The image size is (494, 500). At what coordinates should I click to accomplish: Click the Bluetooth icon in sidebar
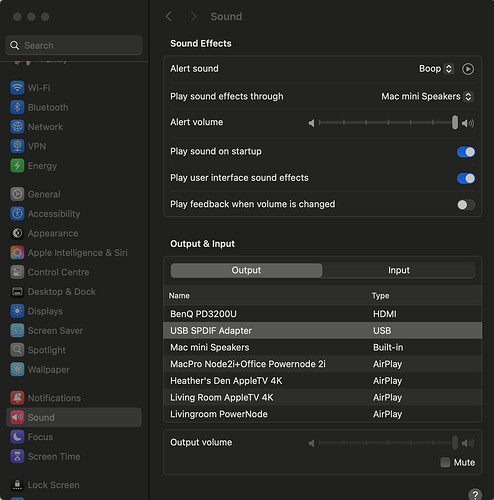click(17, 107)
